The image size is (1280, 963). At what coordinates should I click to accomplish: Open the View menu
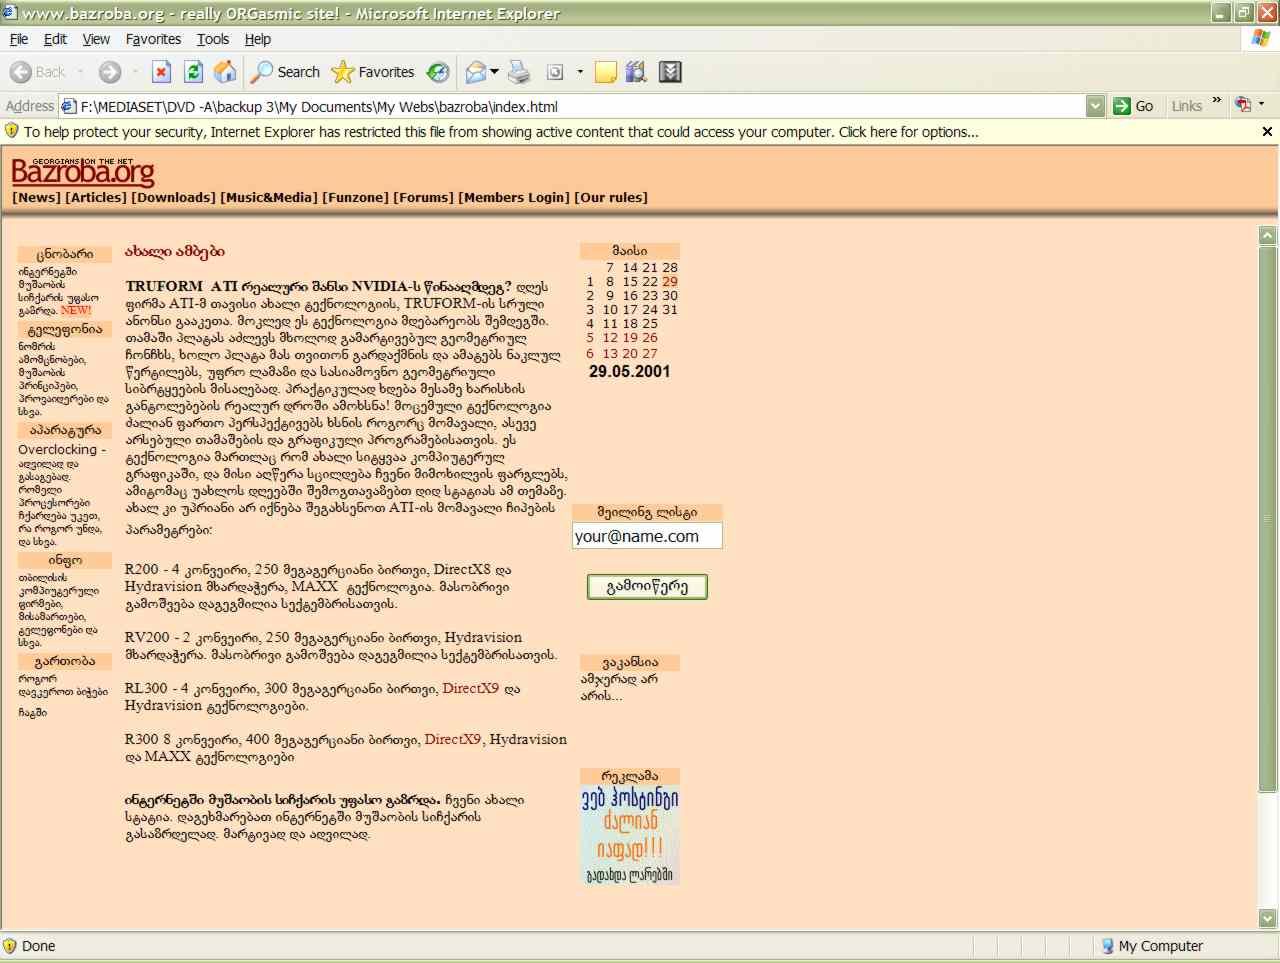[x=96, y=39]
